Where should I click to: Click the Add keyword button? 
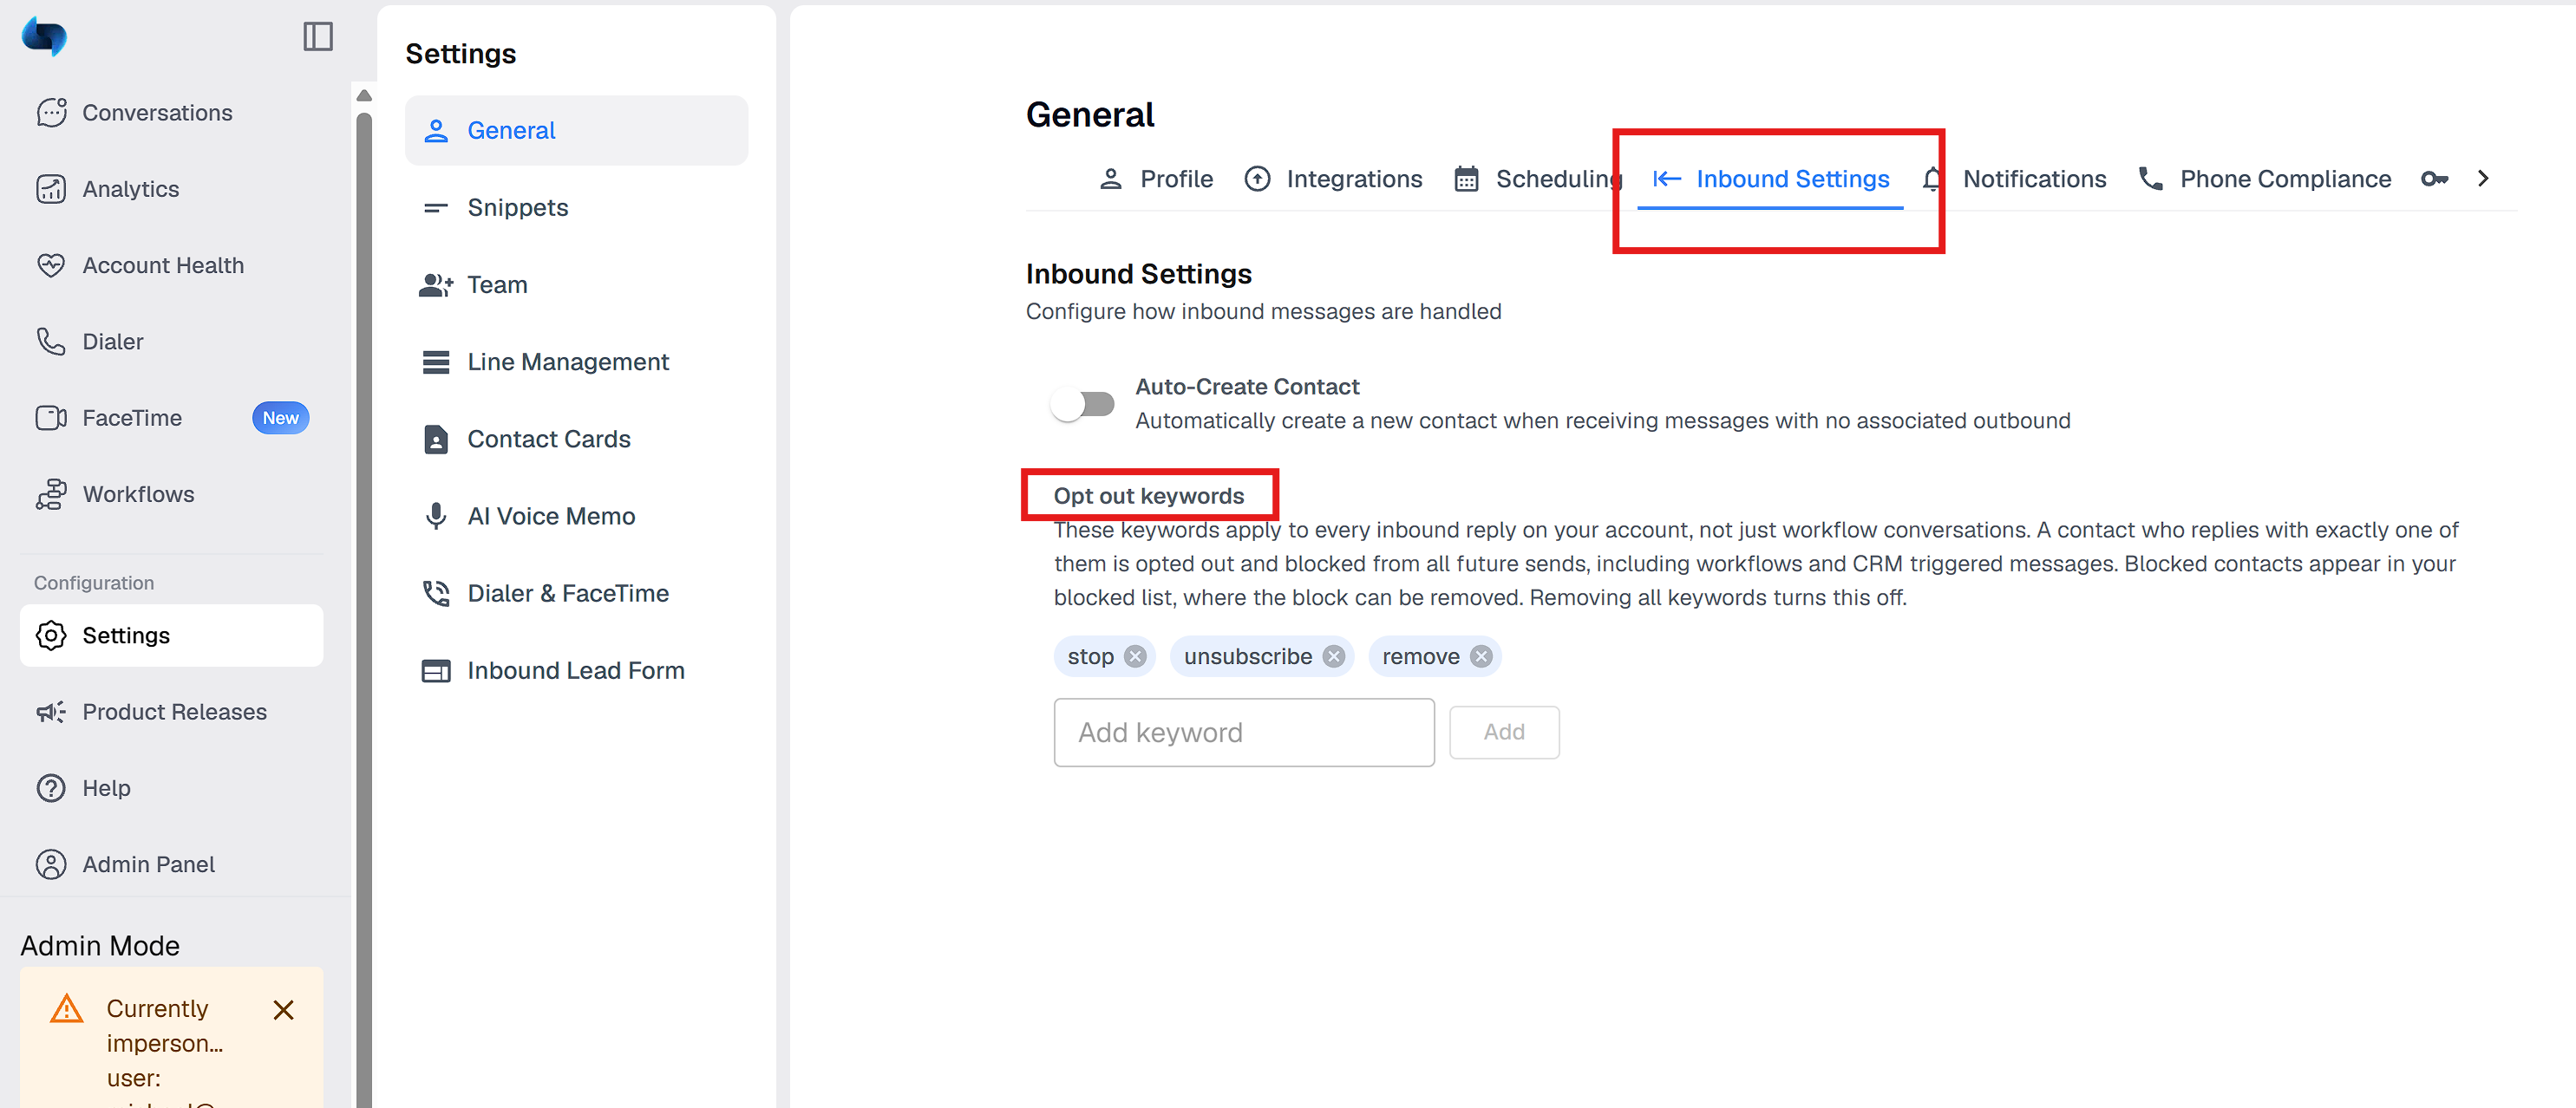pos(1504,733)
